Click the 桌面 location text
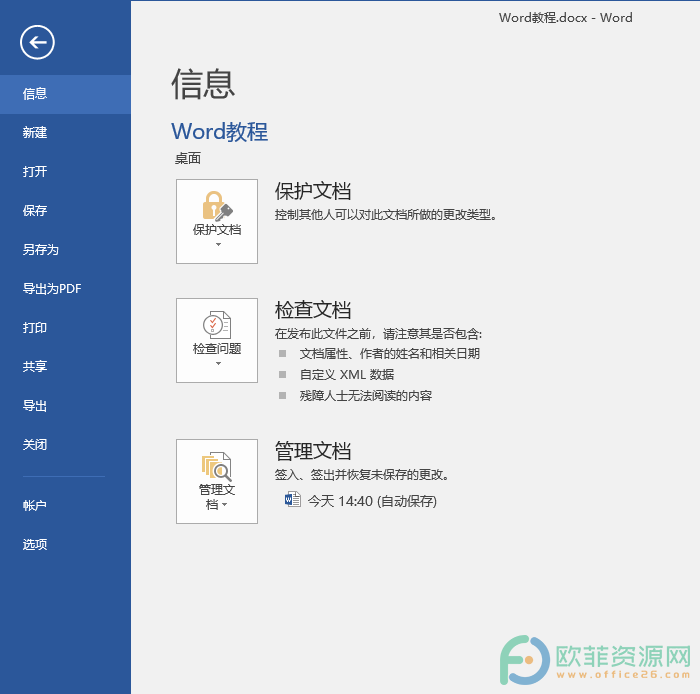700x694 pixels. click(x=188, y=158)
